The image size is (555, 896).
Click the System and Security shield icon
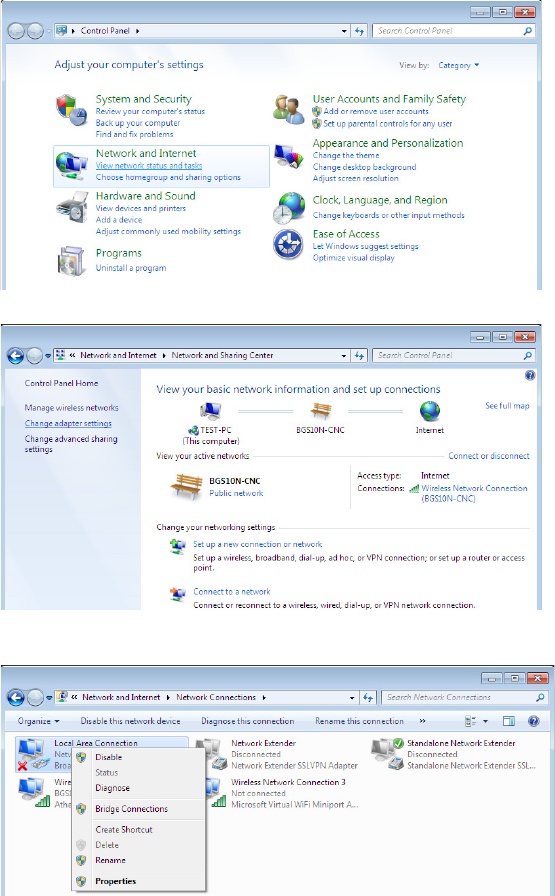(x=71, y=110)
